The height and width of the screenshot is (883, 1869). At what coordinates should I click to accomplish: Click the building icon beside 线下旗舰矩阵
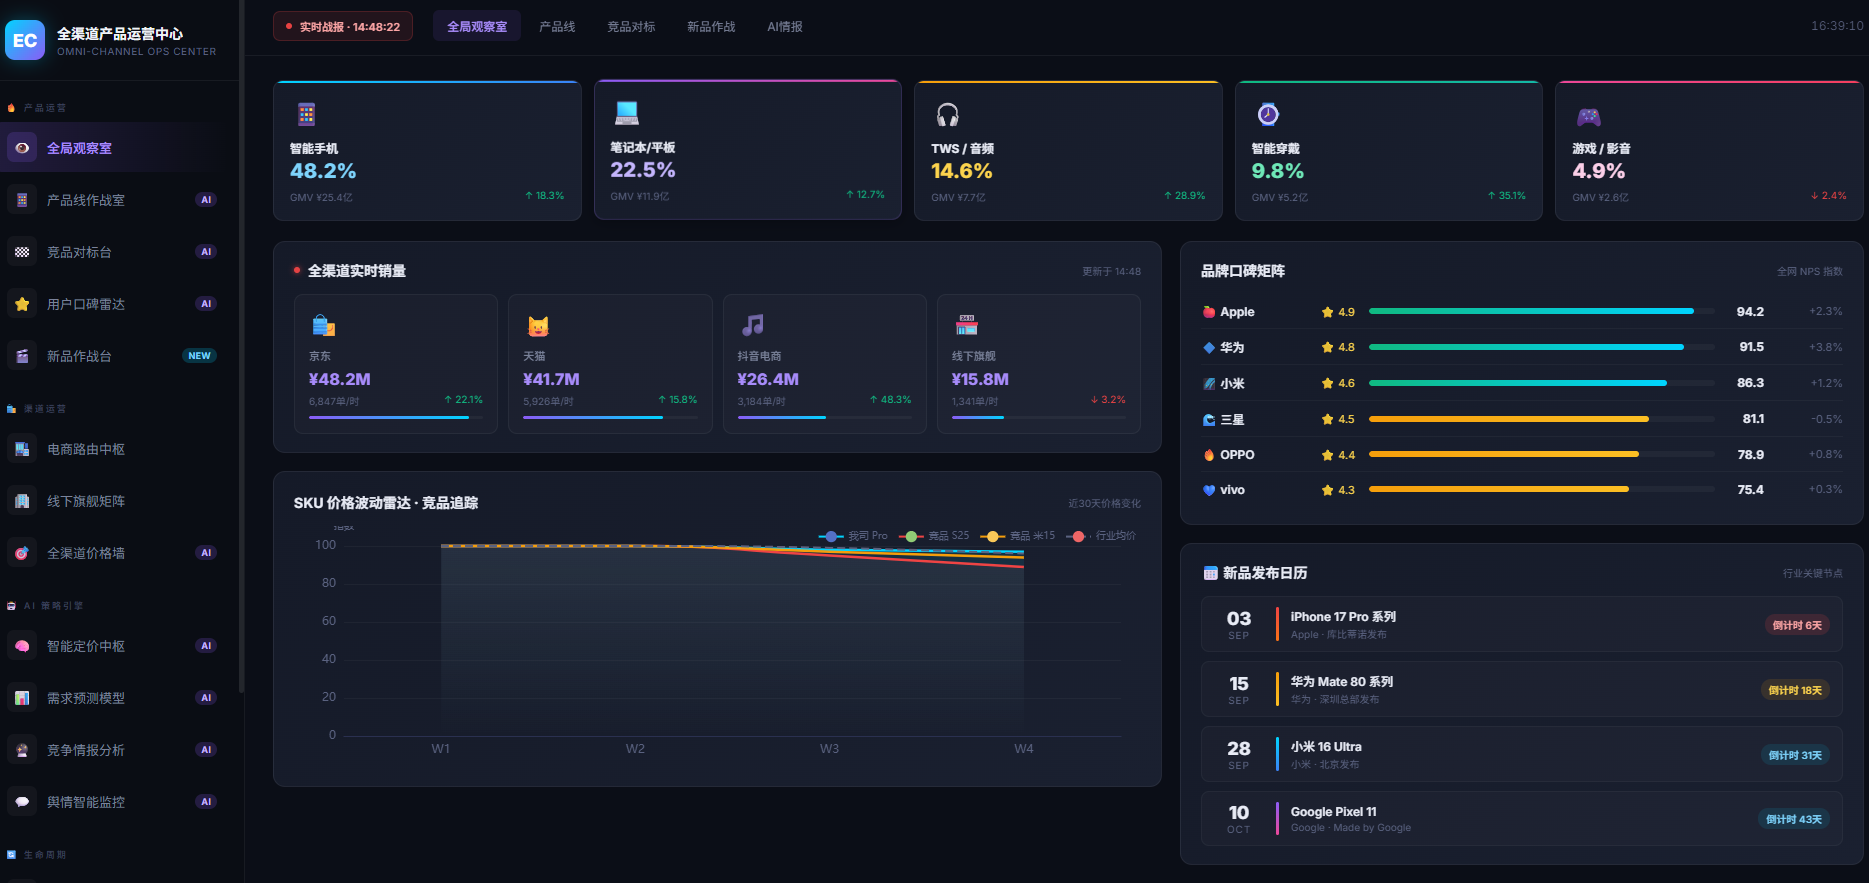[x=22, y=501]
